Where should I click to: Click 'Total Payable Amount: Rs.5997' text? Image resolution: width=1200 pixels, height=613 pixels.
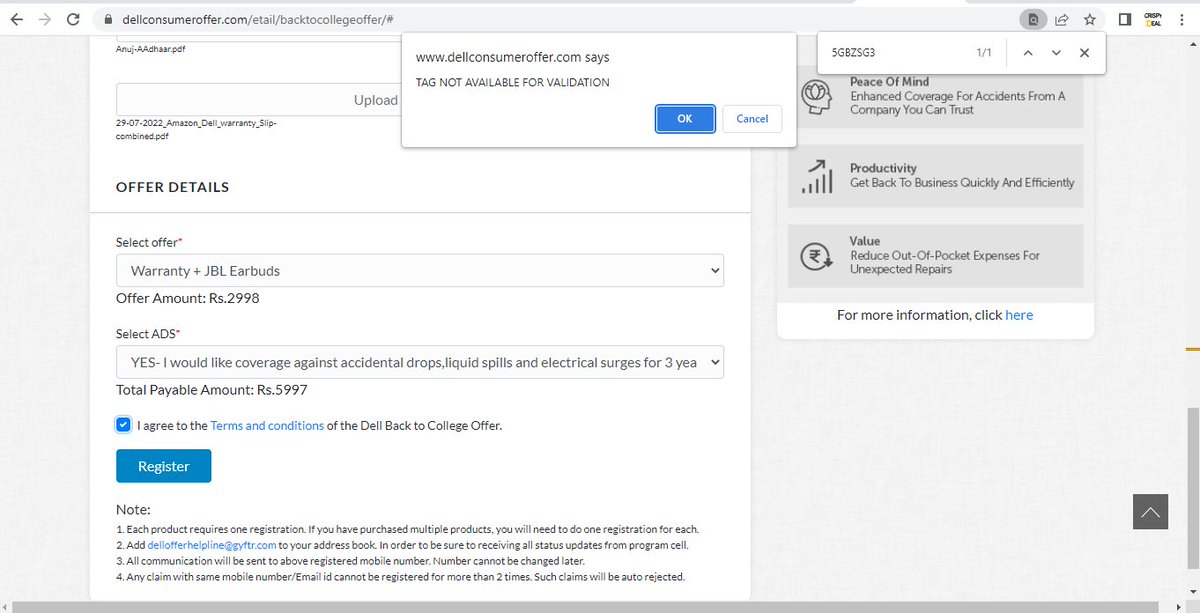pos(212,390)
